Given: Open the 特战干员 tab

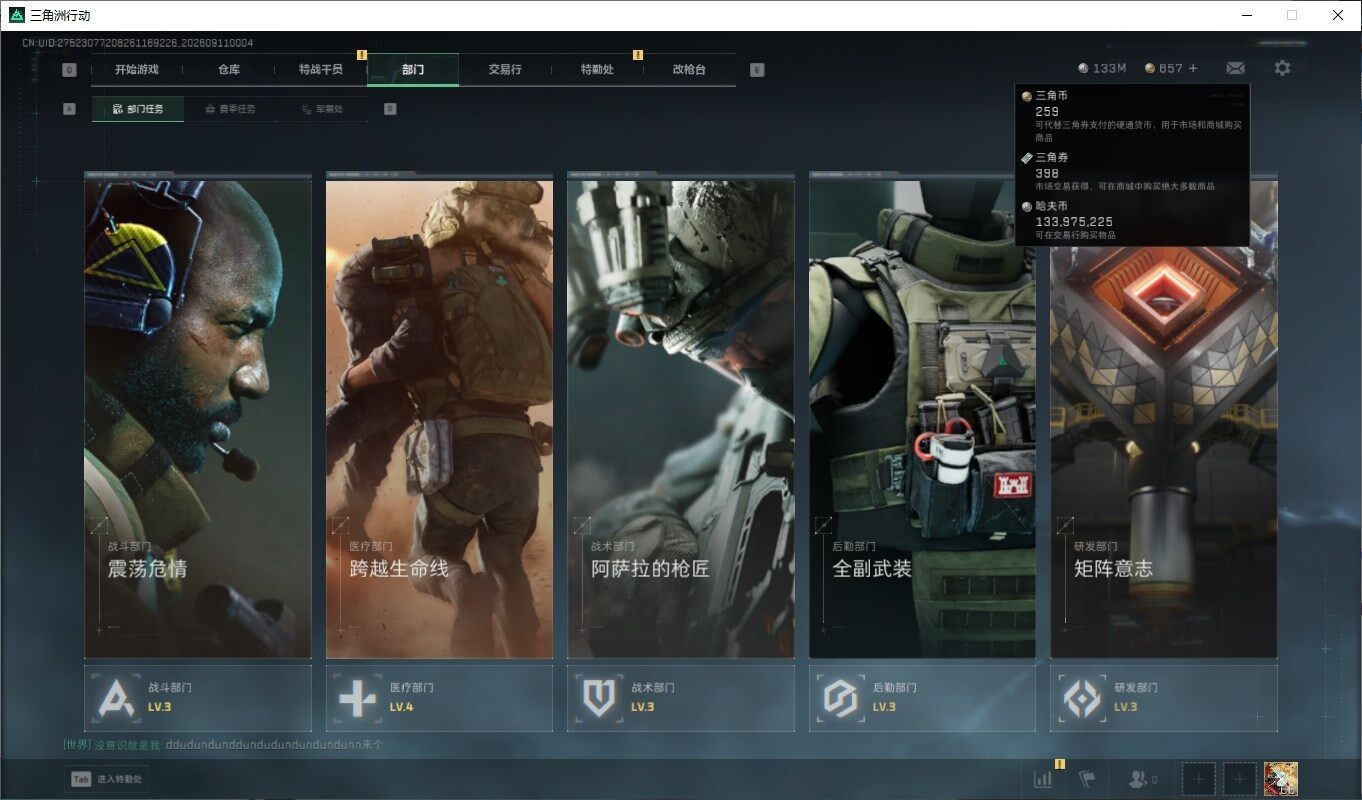Looking at the screenshot, I should (x=321, y=70).
